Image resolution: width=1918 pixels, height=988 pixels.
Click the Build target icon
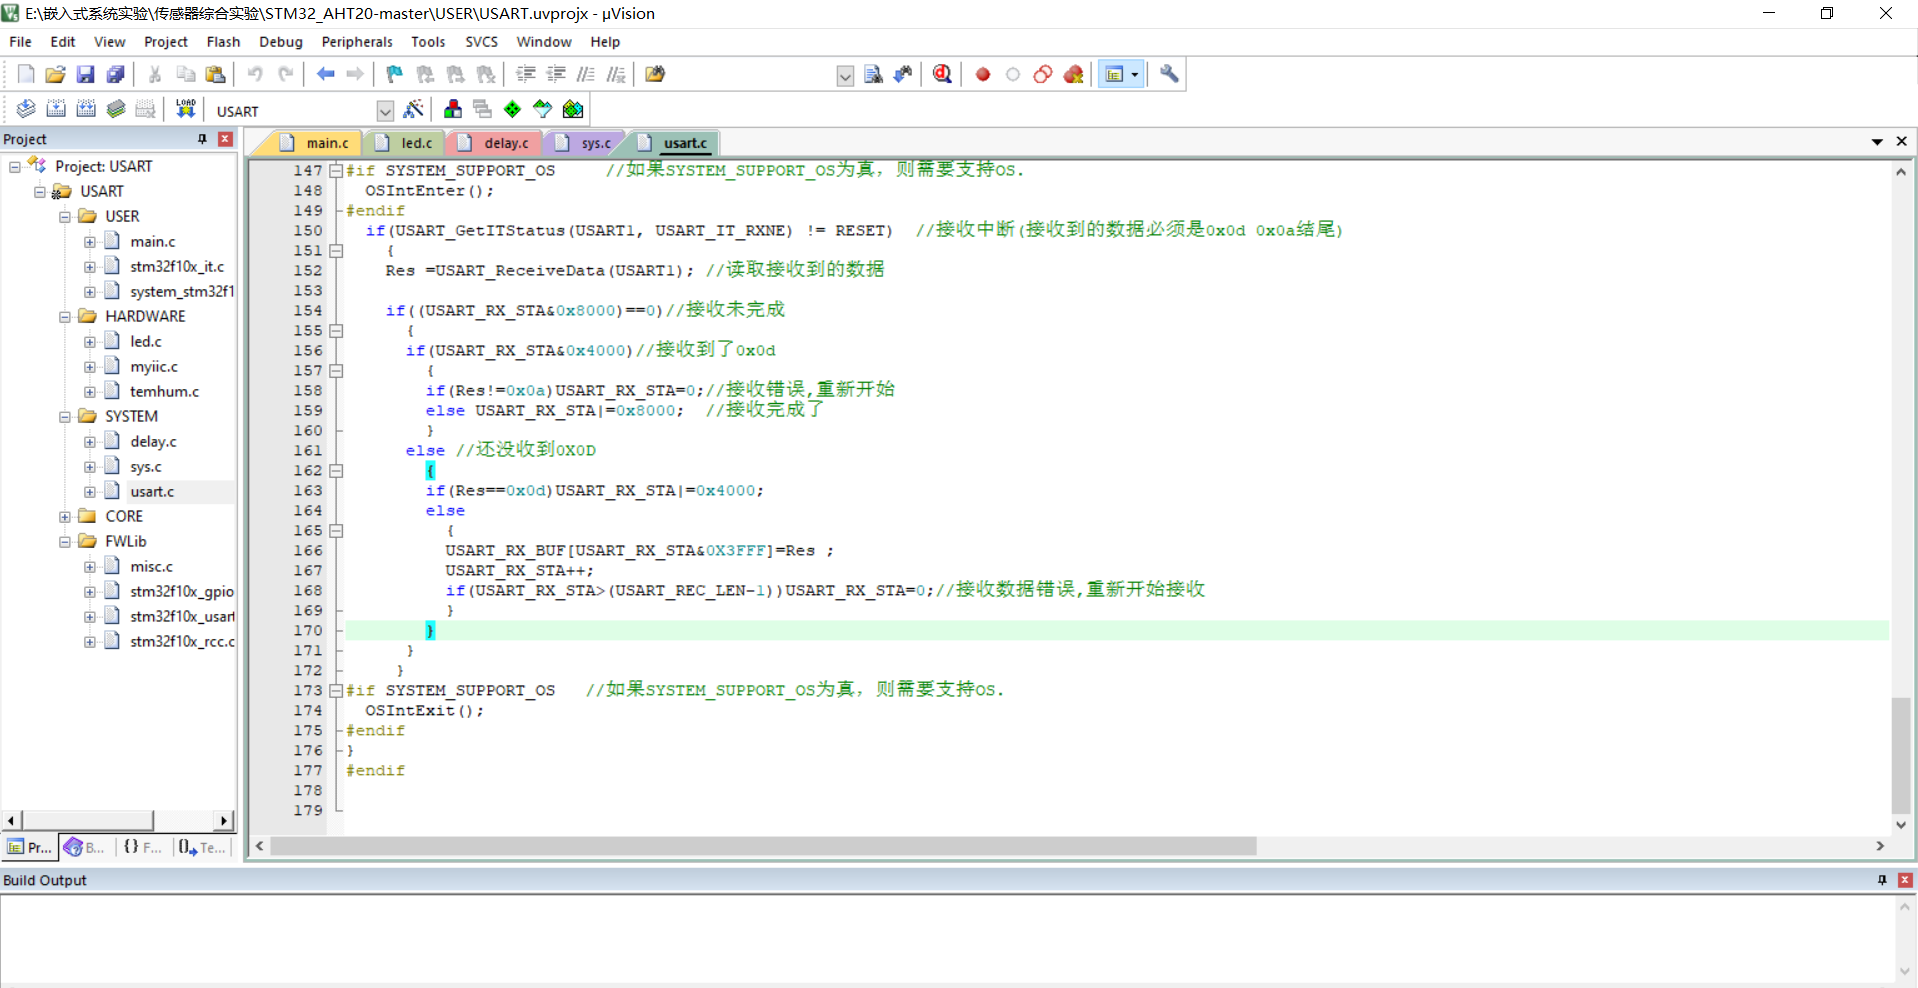coord(56,109)
